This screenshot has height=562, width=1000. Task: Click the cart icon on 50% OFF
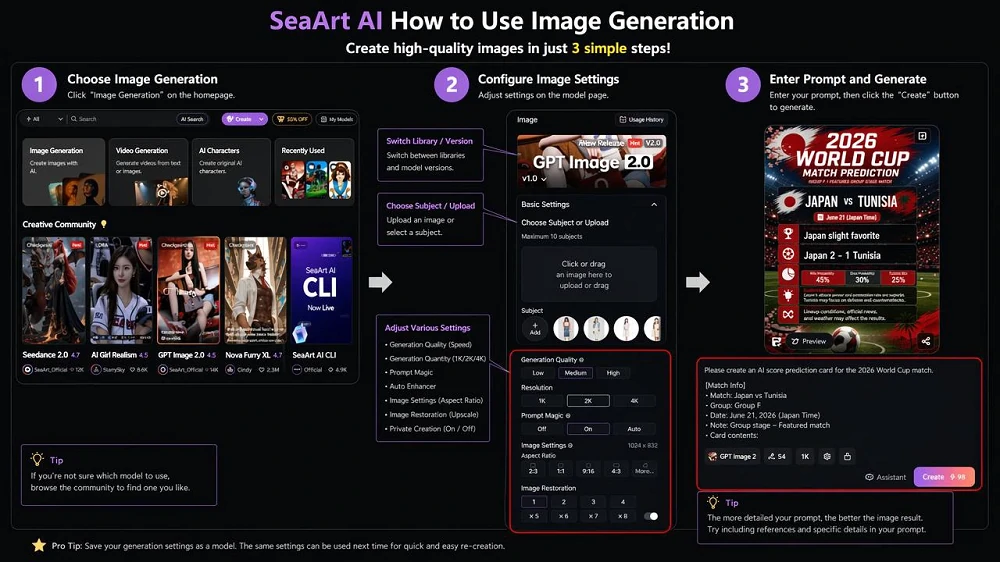coord(280,119)
